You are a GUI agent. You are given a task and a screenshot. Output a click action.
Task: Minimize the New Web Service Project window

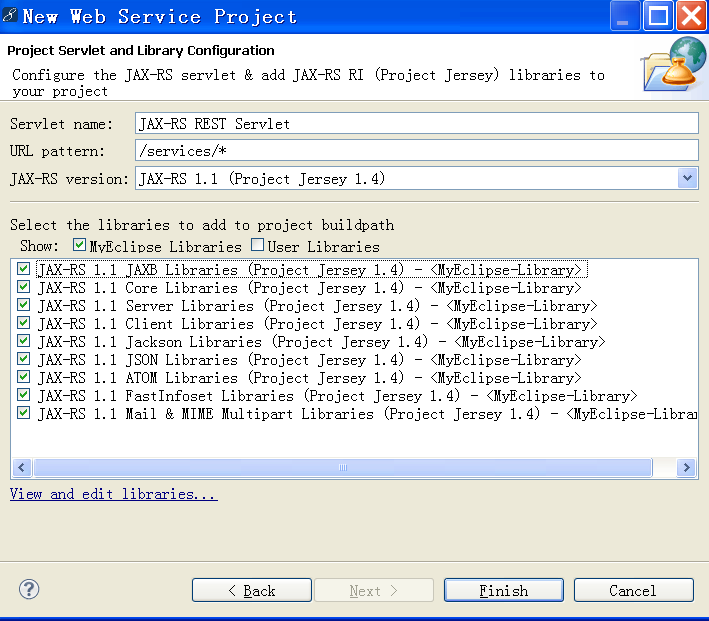pos(624,16)
